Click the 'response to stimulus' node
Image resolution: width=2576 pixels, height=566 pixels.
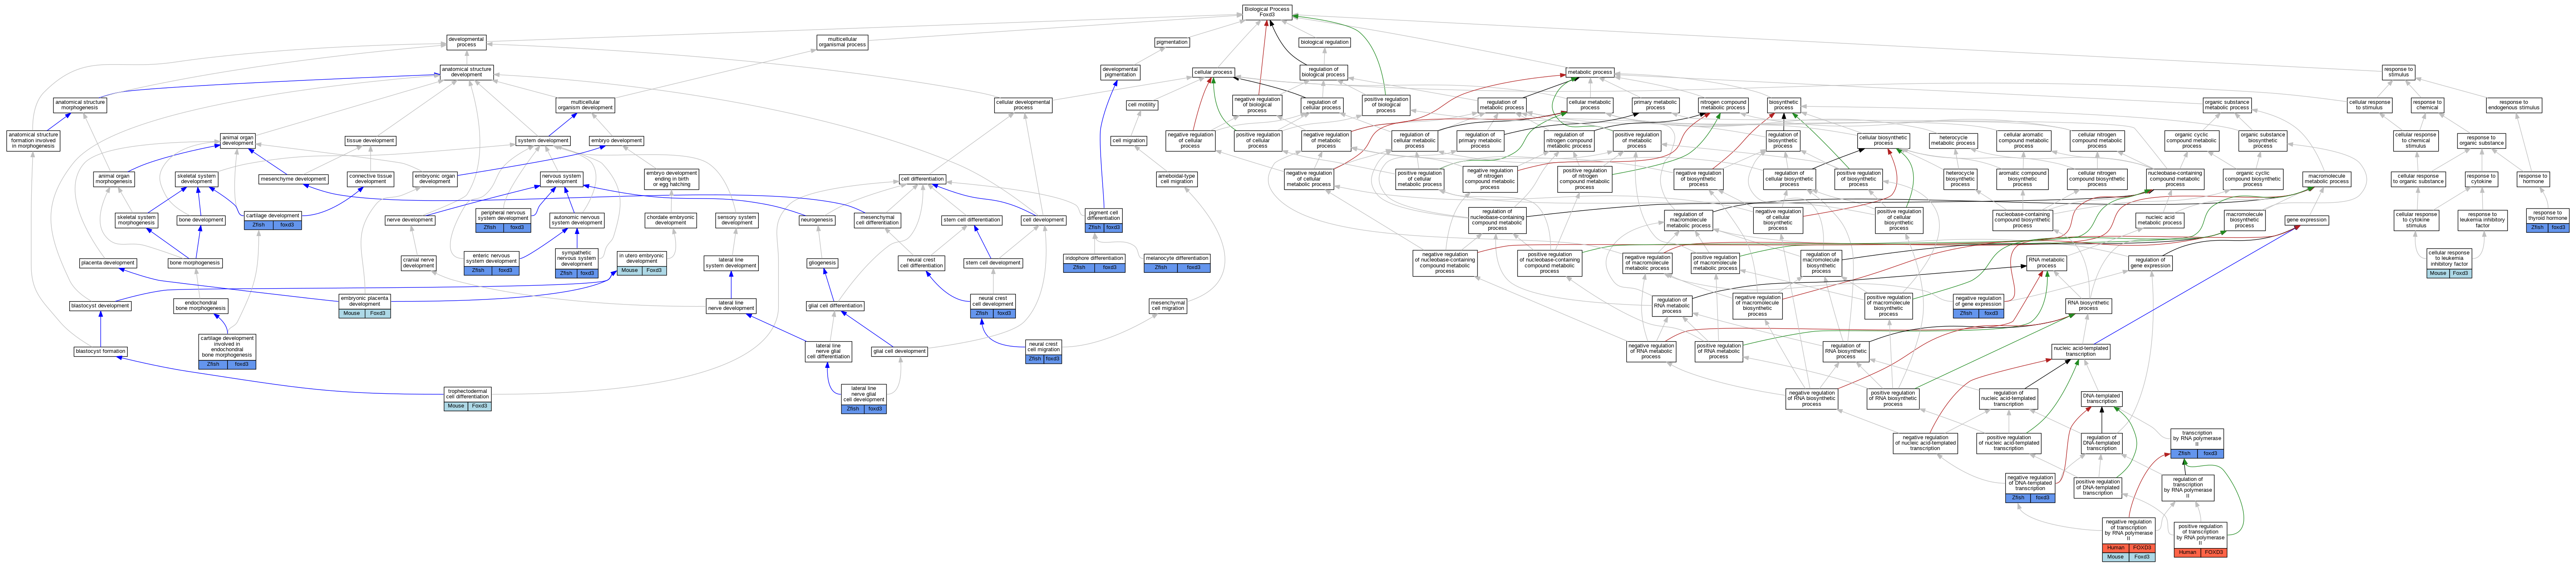pyautogui.click(x=2398, y=72)
